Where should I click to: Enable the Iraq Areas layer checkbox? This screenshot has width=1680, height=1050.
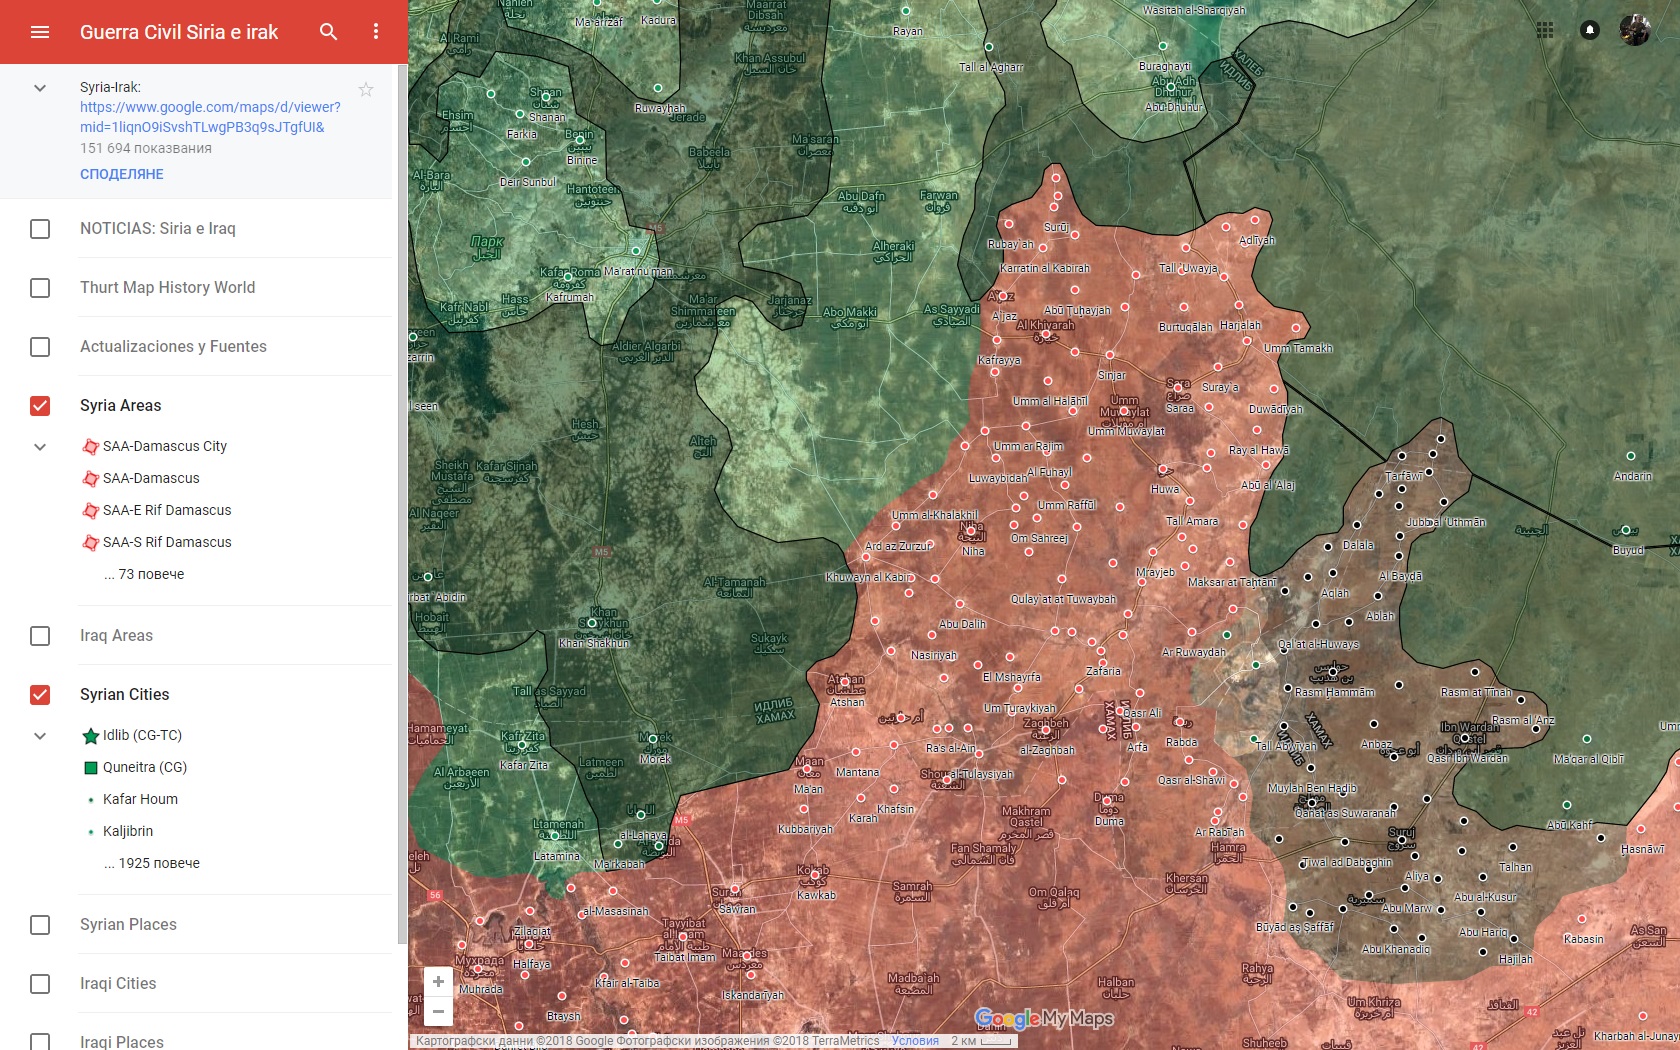[40, 636]
